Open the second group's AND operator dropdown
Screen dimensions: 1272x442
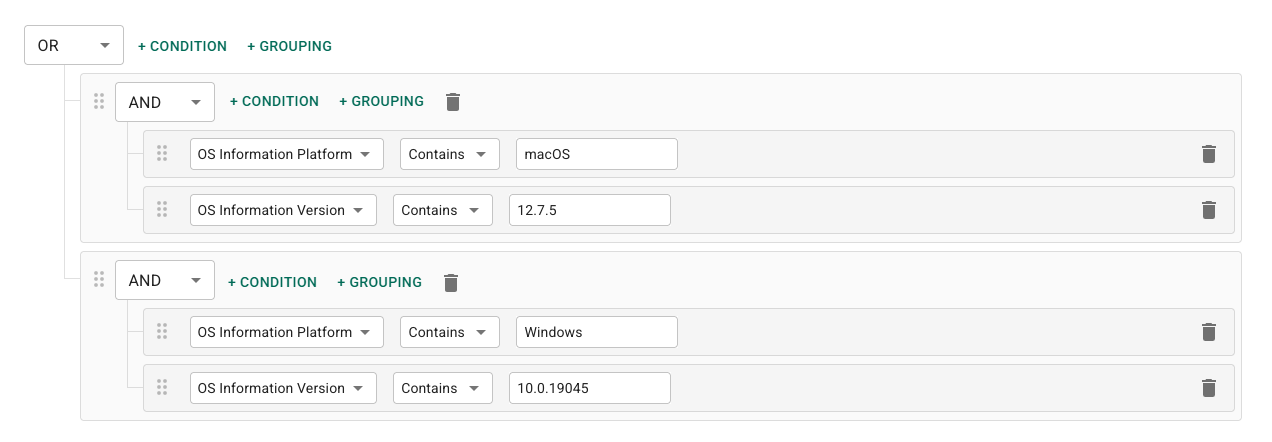click(x=164, y=281)
